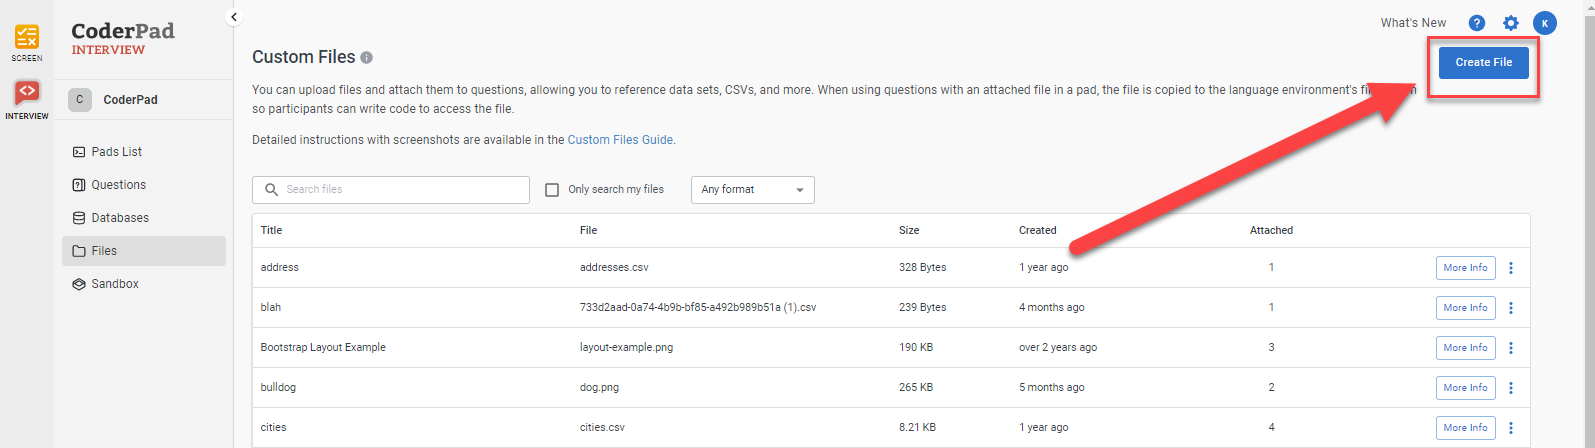Open the Custom Files Guide link
Screen dimensions: 1595x448
pyautogui.click(x=620, y=140)
